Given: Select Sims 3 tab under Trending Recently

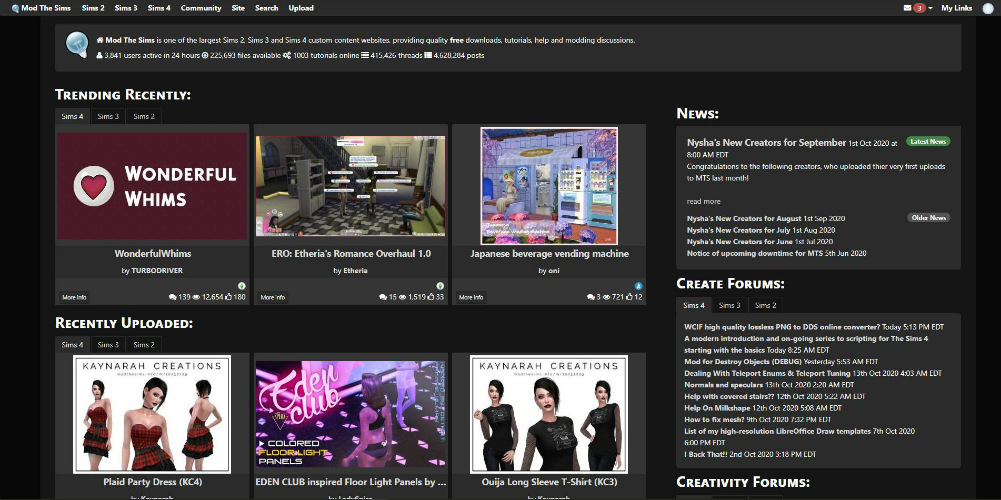Looking at the screenshot, I should 108,116.
